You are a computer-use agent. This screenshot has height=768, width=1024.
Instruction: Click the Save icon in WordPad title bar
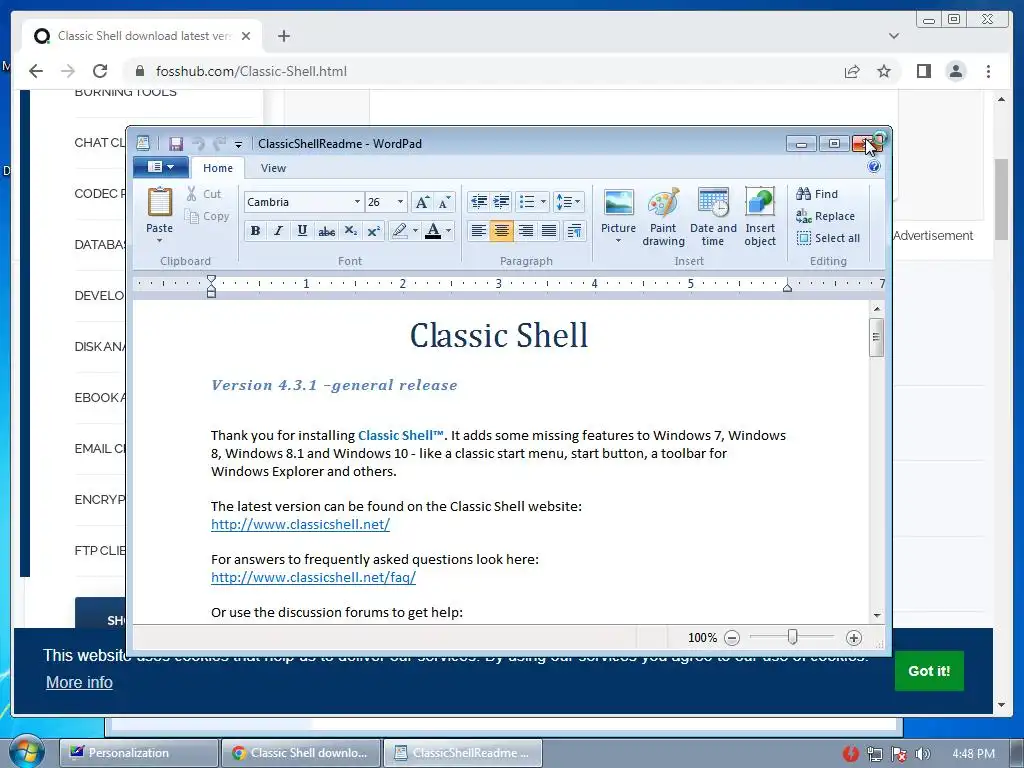176,144
